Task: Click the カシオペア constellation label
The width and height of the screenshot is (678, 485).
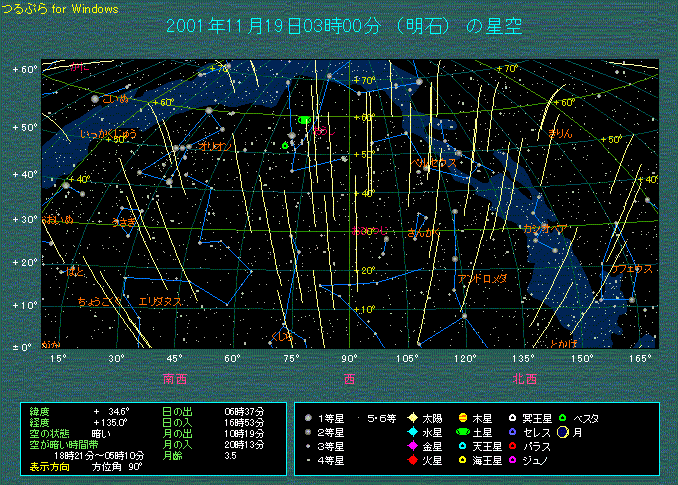Action: (545, 228)
